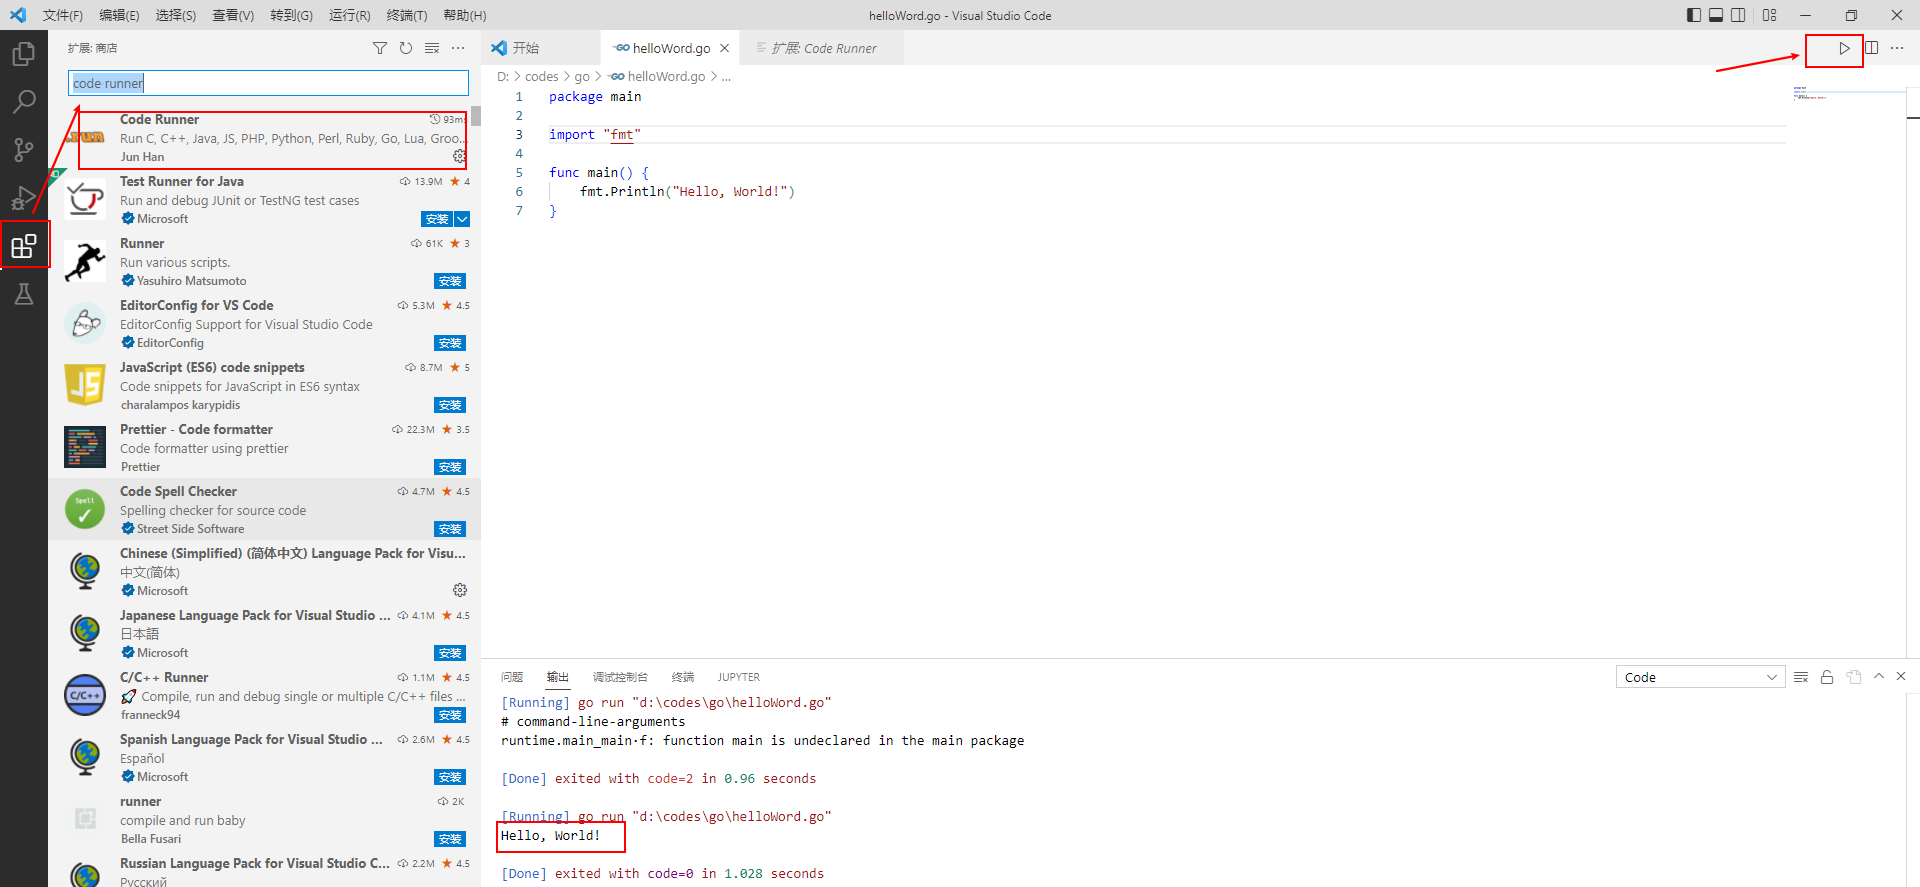This screenshot has width=1920, height=887.
Task: Click the extensions list scrollbar thumb
Action: (476, 115)
